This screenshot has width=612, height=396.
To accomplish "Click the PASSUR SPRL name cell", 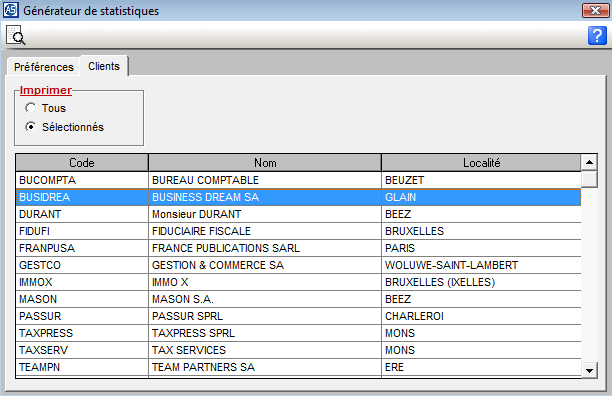I will pos(265,316).
